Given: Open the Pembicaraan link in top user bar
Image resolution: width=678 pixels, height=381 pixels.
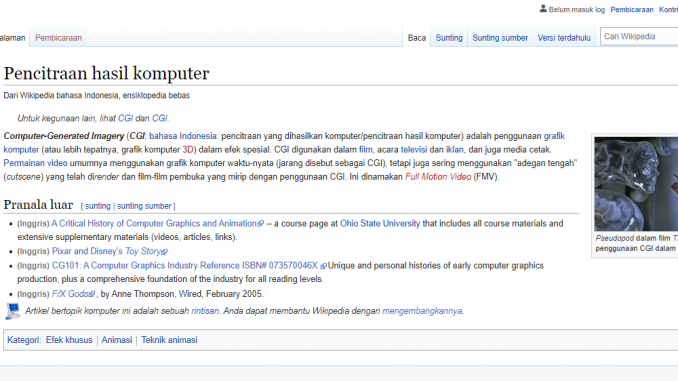Looking at the screenshot, I should coord(632,10).
